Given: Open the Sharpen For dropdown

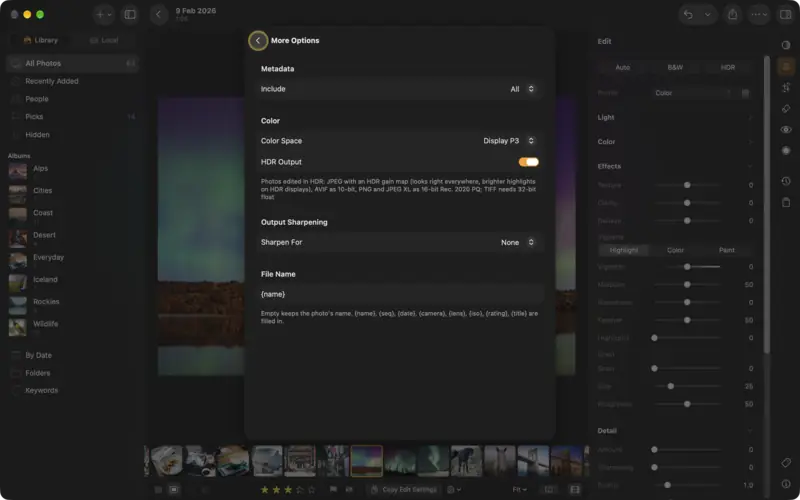Looking at the screenshot, I should click(x=399, y=242).
